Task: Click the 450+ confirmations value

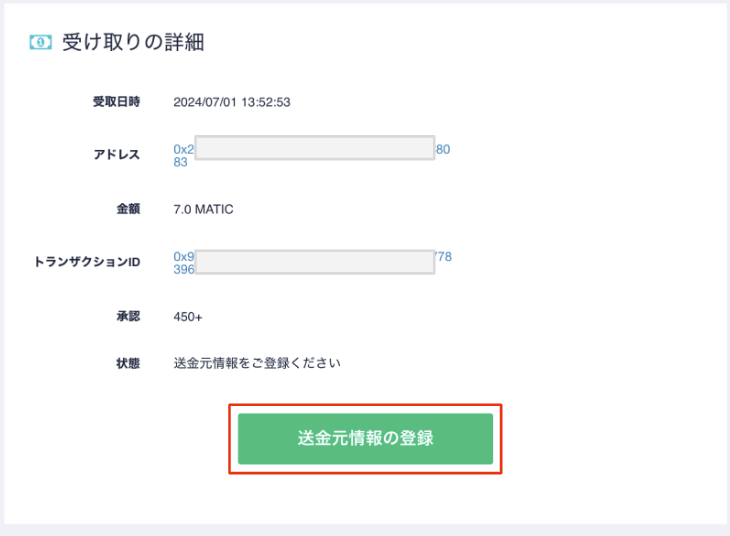Action: tap(189, 317)
